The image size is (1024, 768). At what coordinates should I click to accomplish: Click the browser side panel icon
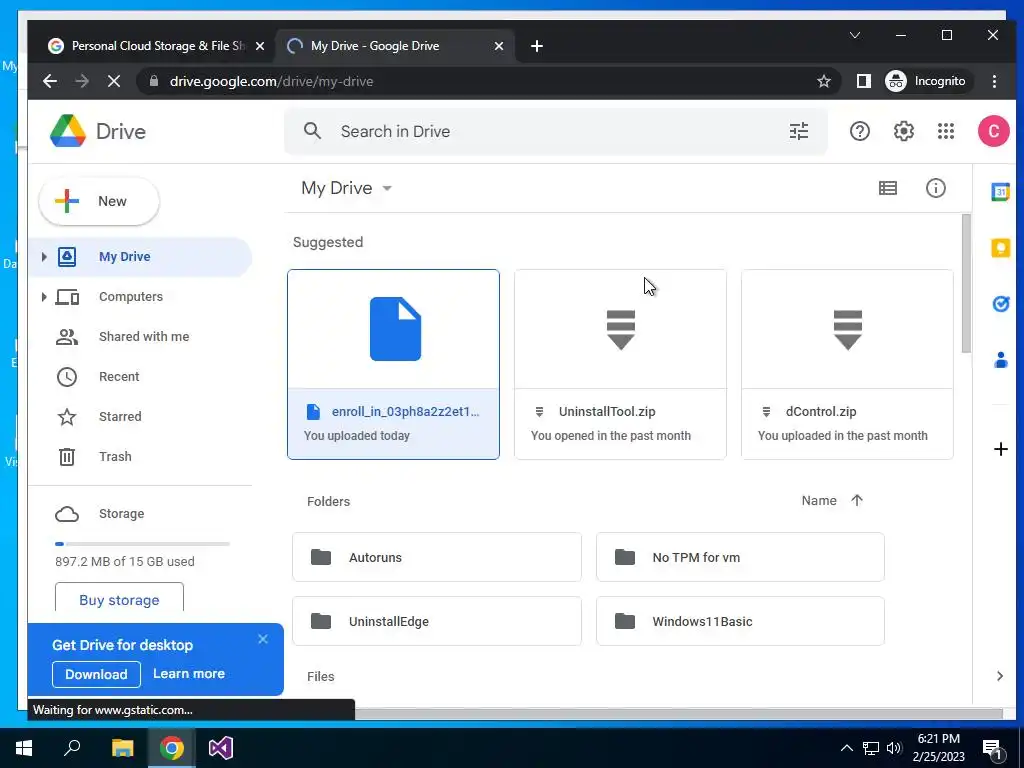point(863,81)
